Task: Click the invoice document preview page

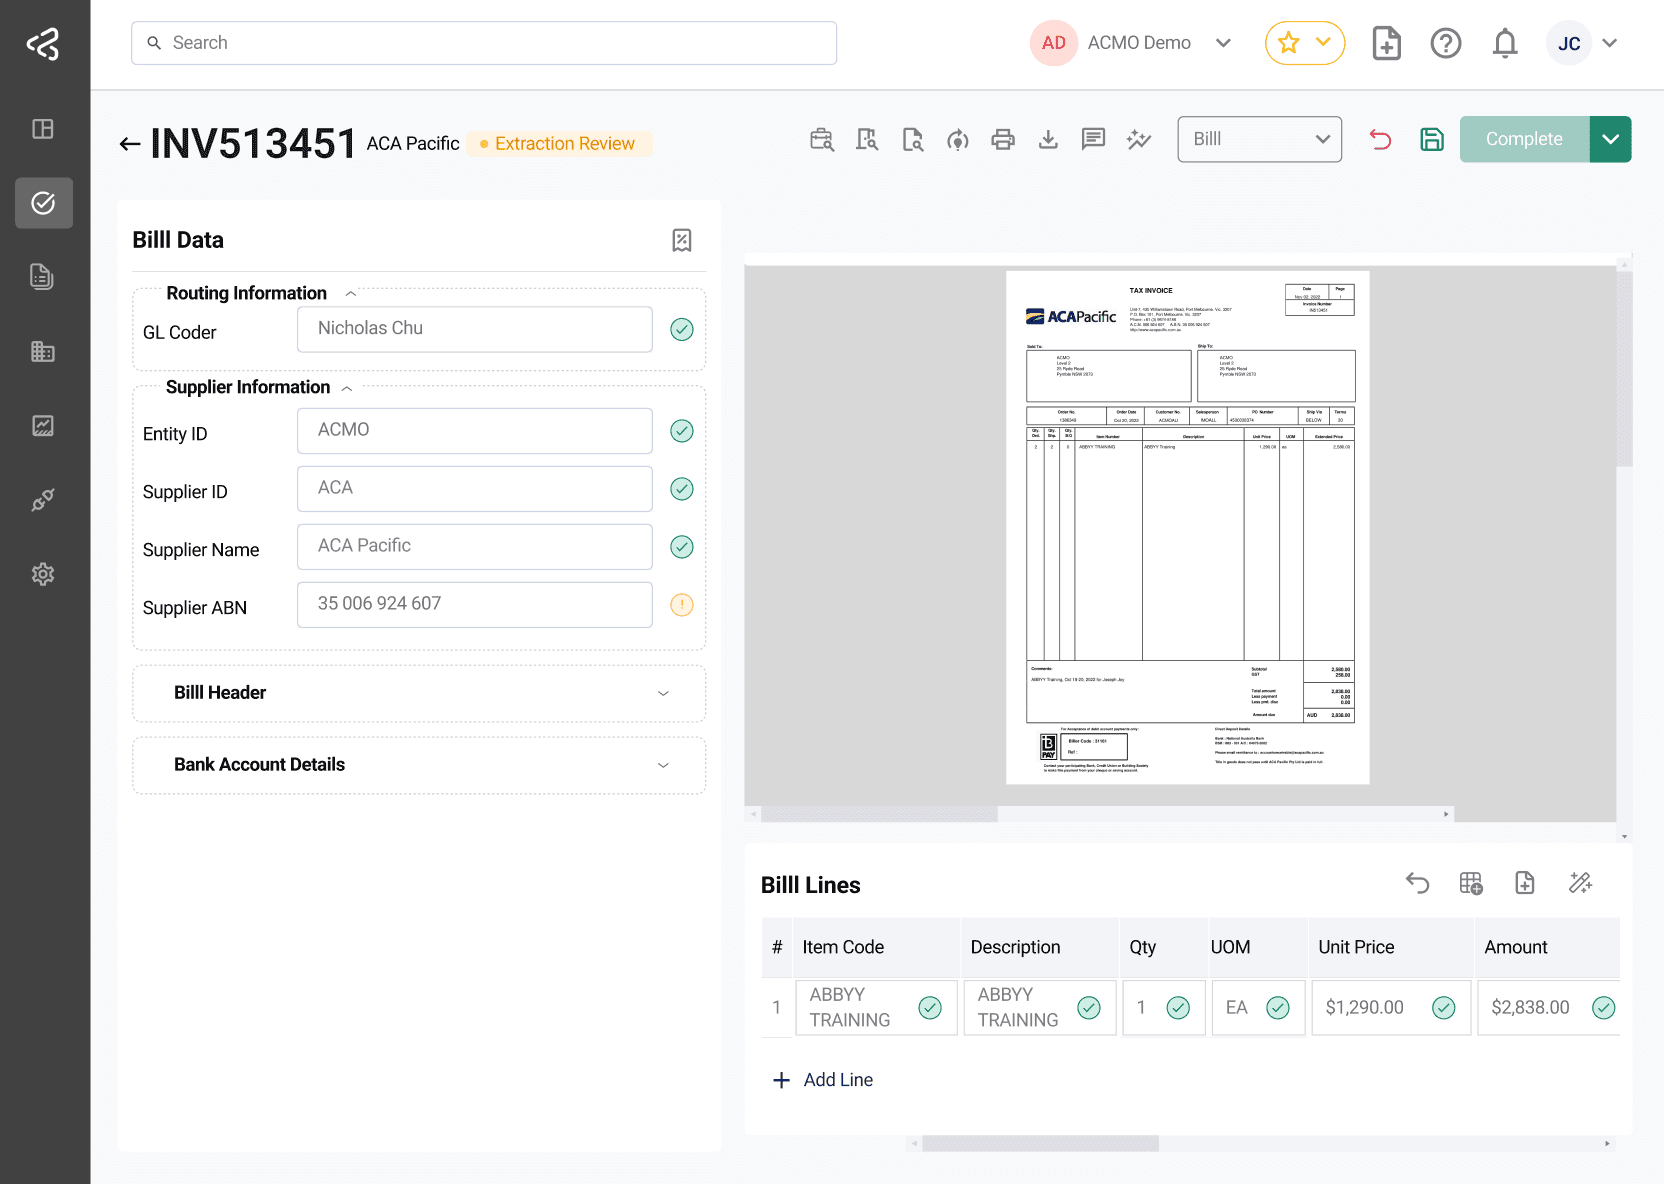Action: pyautogui.click(x=1187, y=527)
